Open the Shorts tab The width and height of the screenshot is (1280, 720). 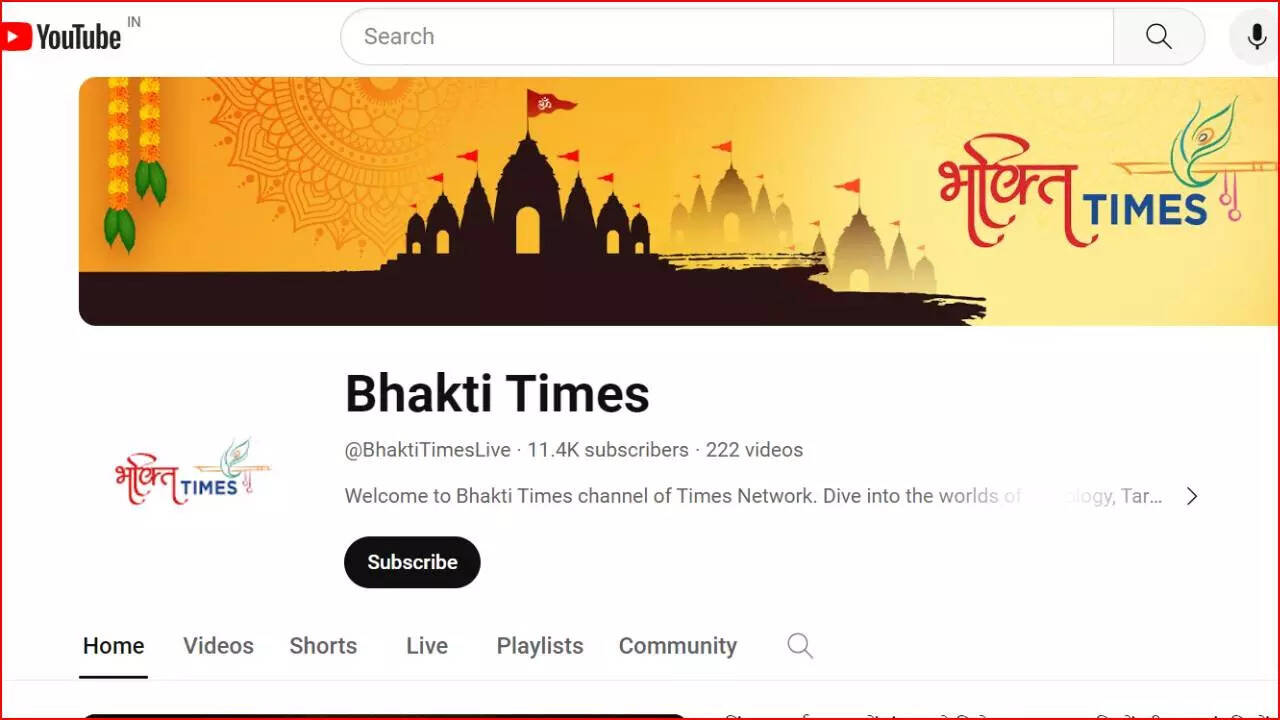[x=323, y=646]
